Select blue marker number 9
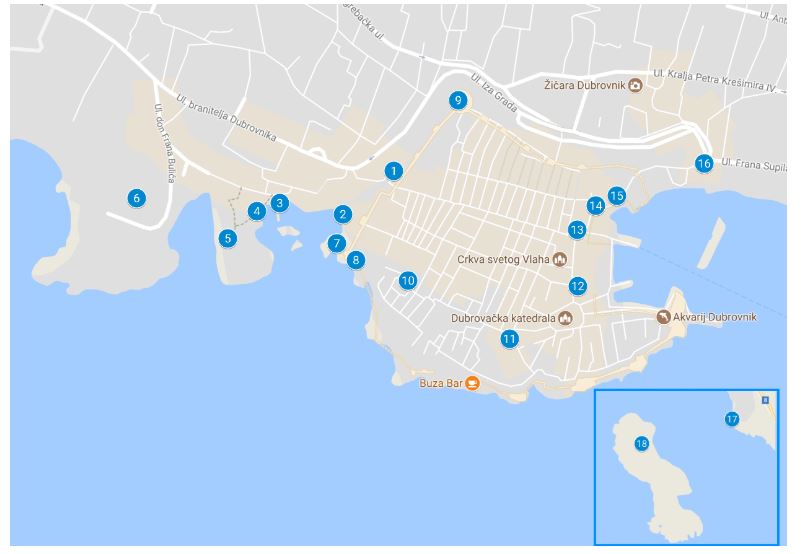The width and height of the screenshot is (801, 554). (x=458, y=100)
